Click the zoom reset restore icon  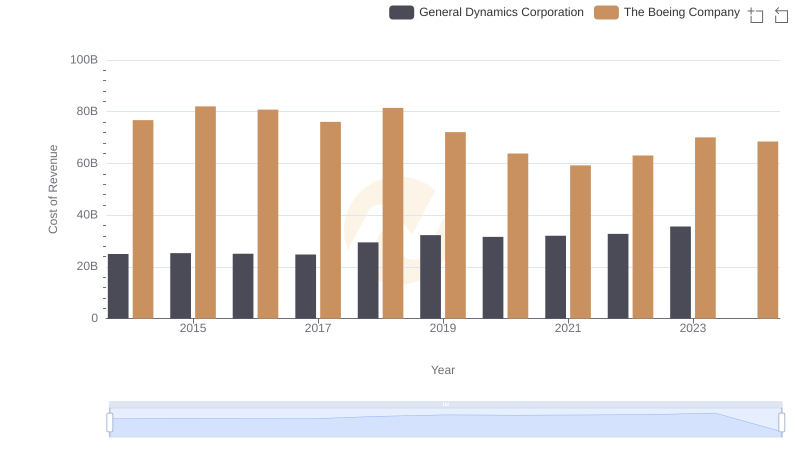click(x=781, y=15)
